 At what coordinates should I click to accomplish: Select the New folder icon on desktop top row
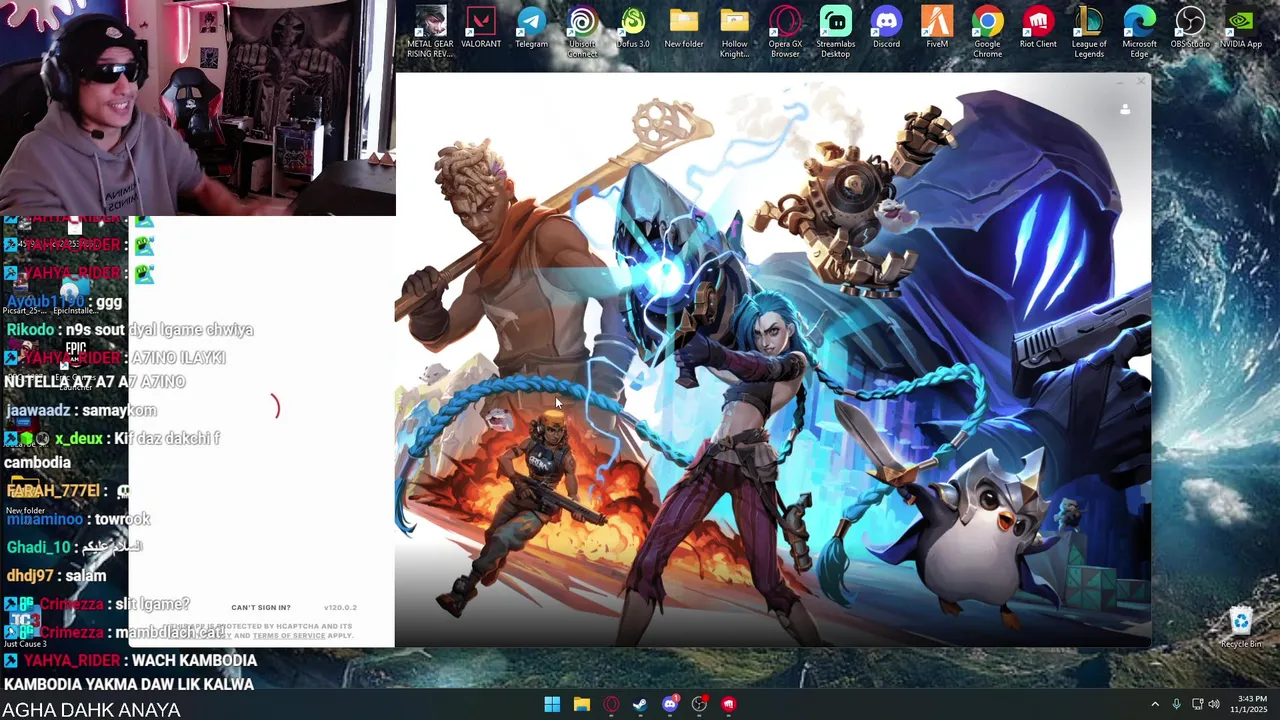coord(684,28)
